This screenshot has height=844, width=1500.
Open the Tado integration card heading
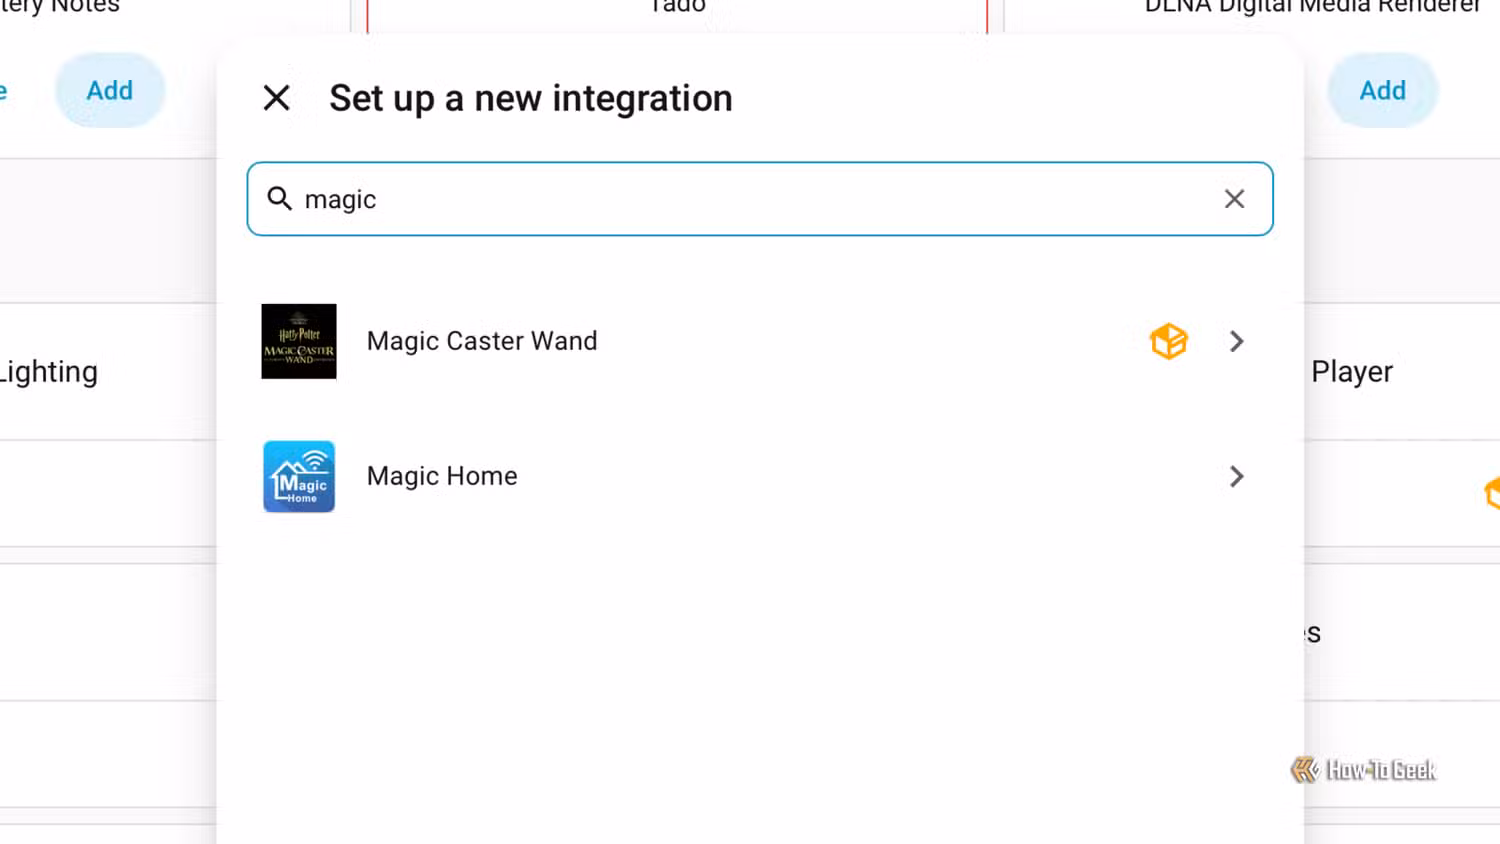(x=677, y=6)
